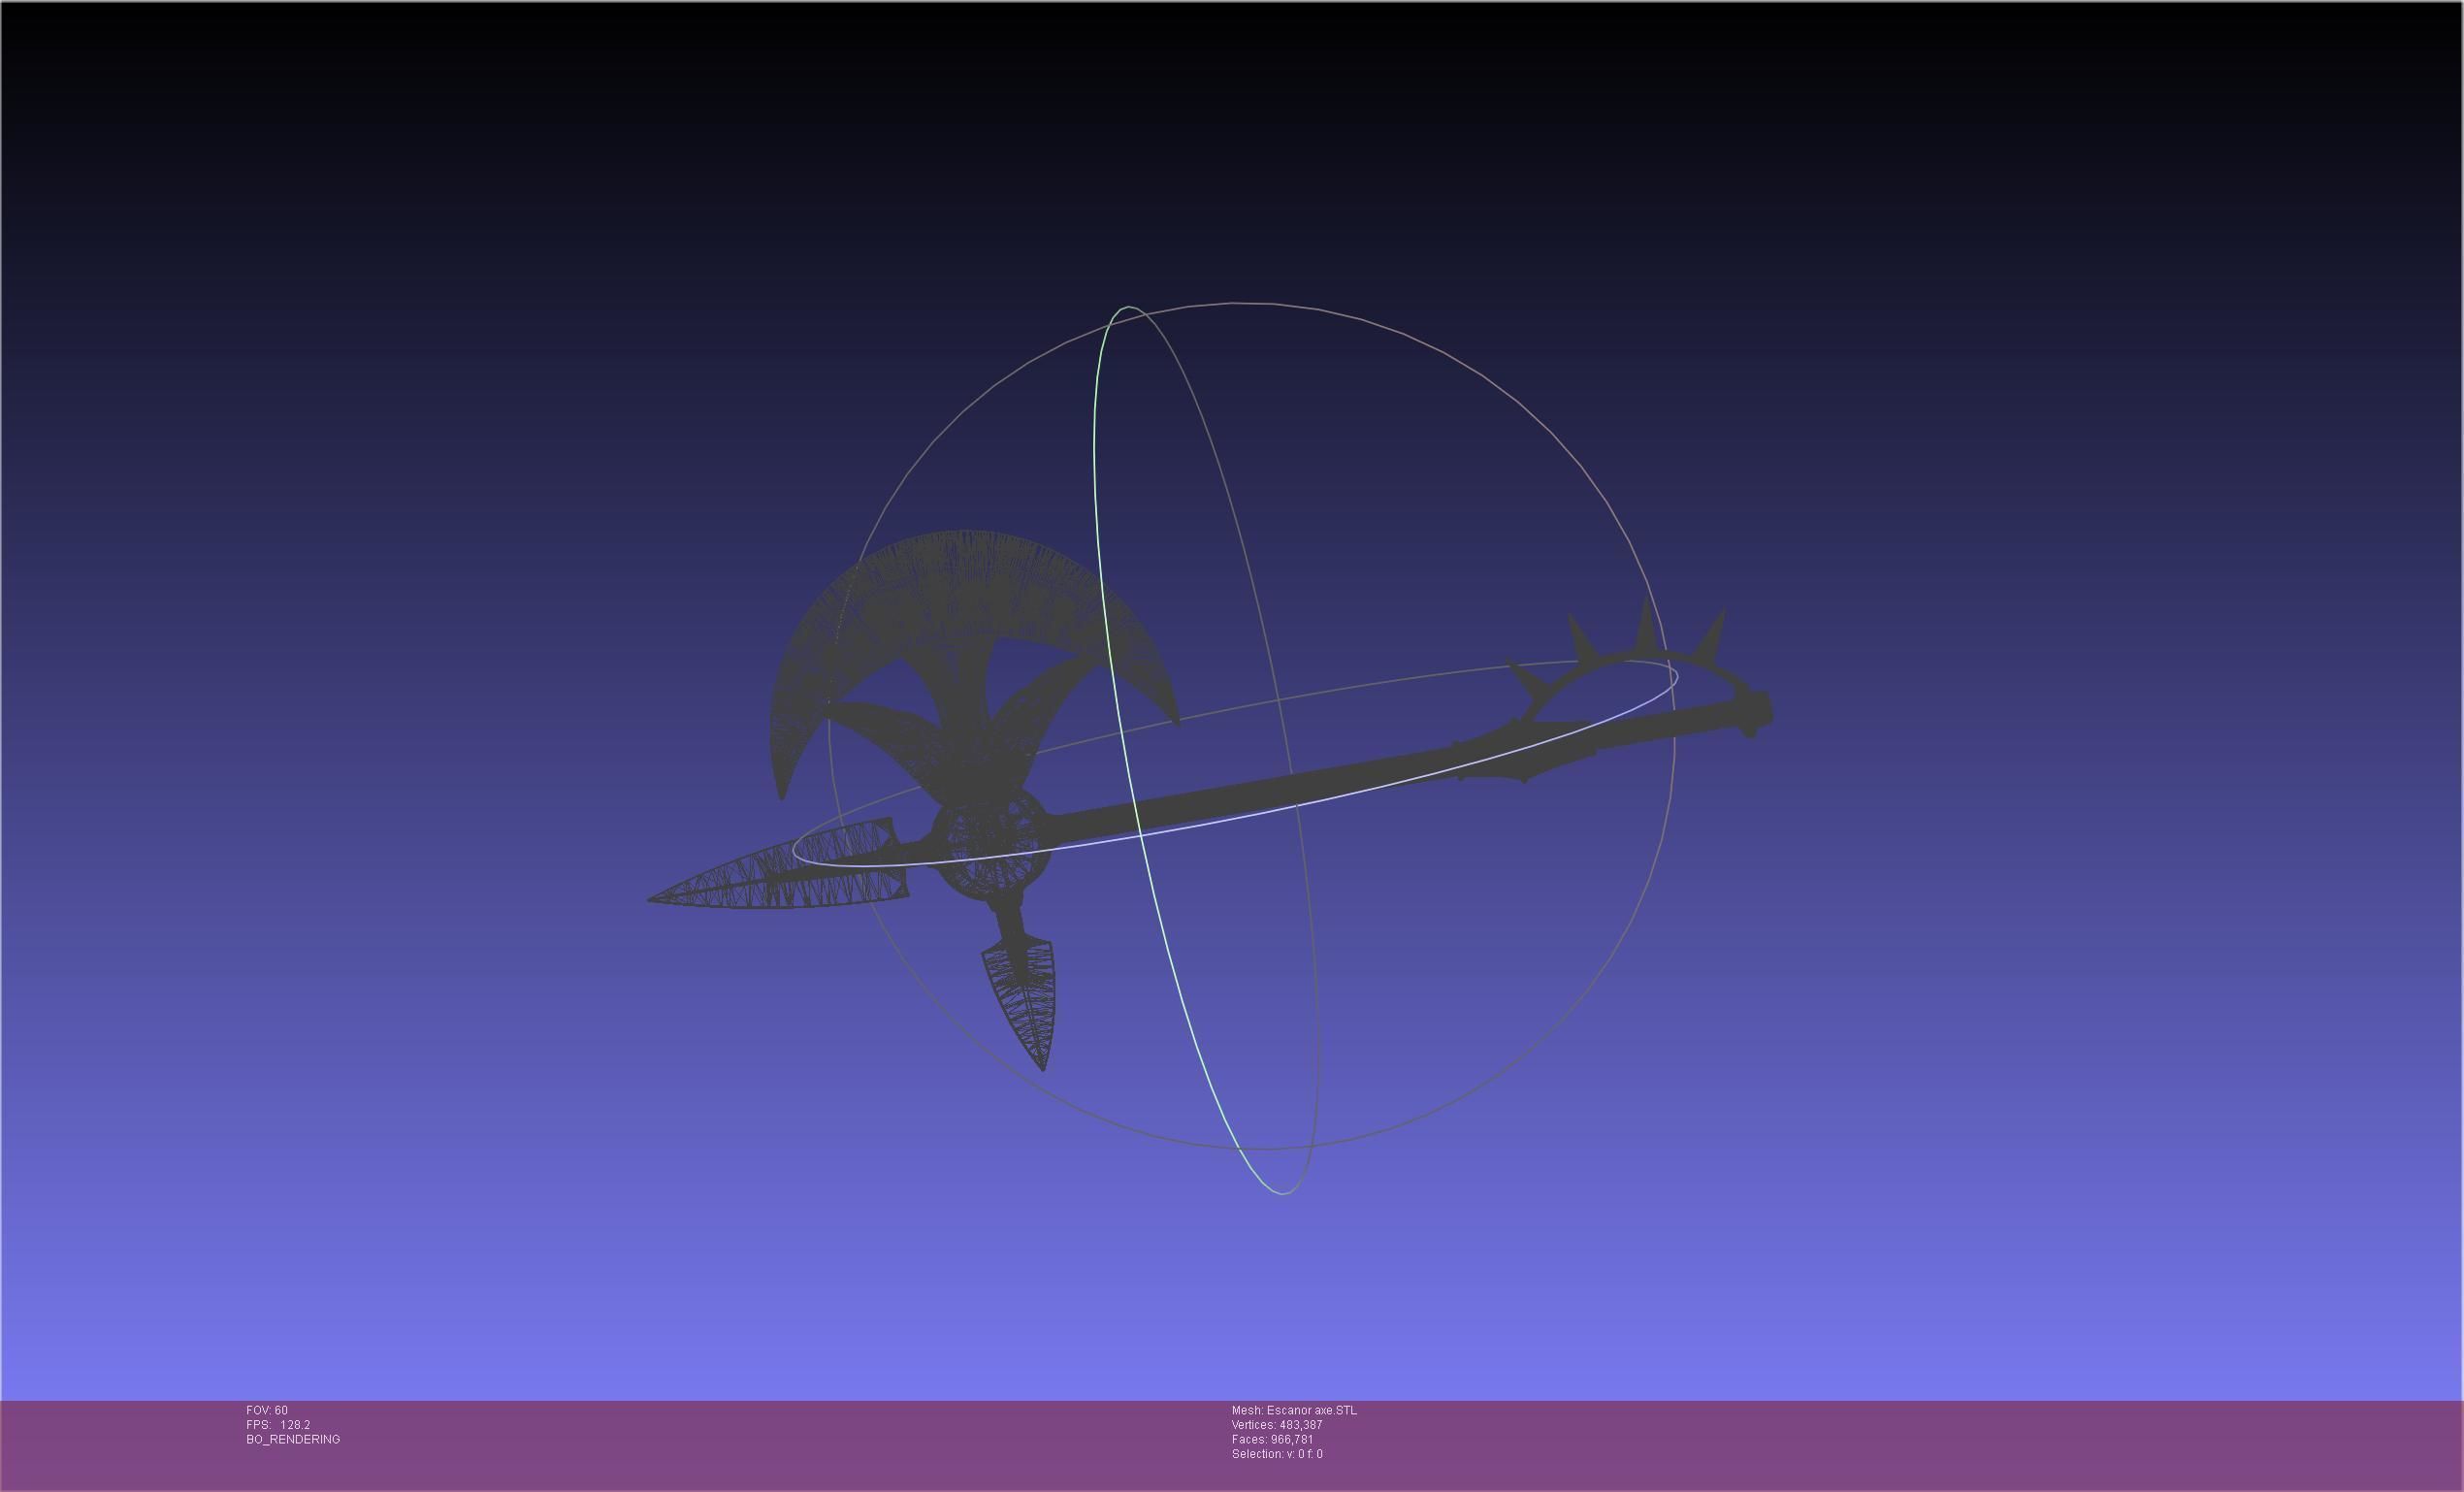Click the "Mesh: Escanor axe.STL" label
Viewport: 2464px width, 1492px height.
pyautogui.click(x=1294, y=1410)
